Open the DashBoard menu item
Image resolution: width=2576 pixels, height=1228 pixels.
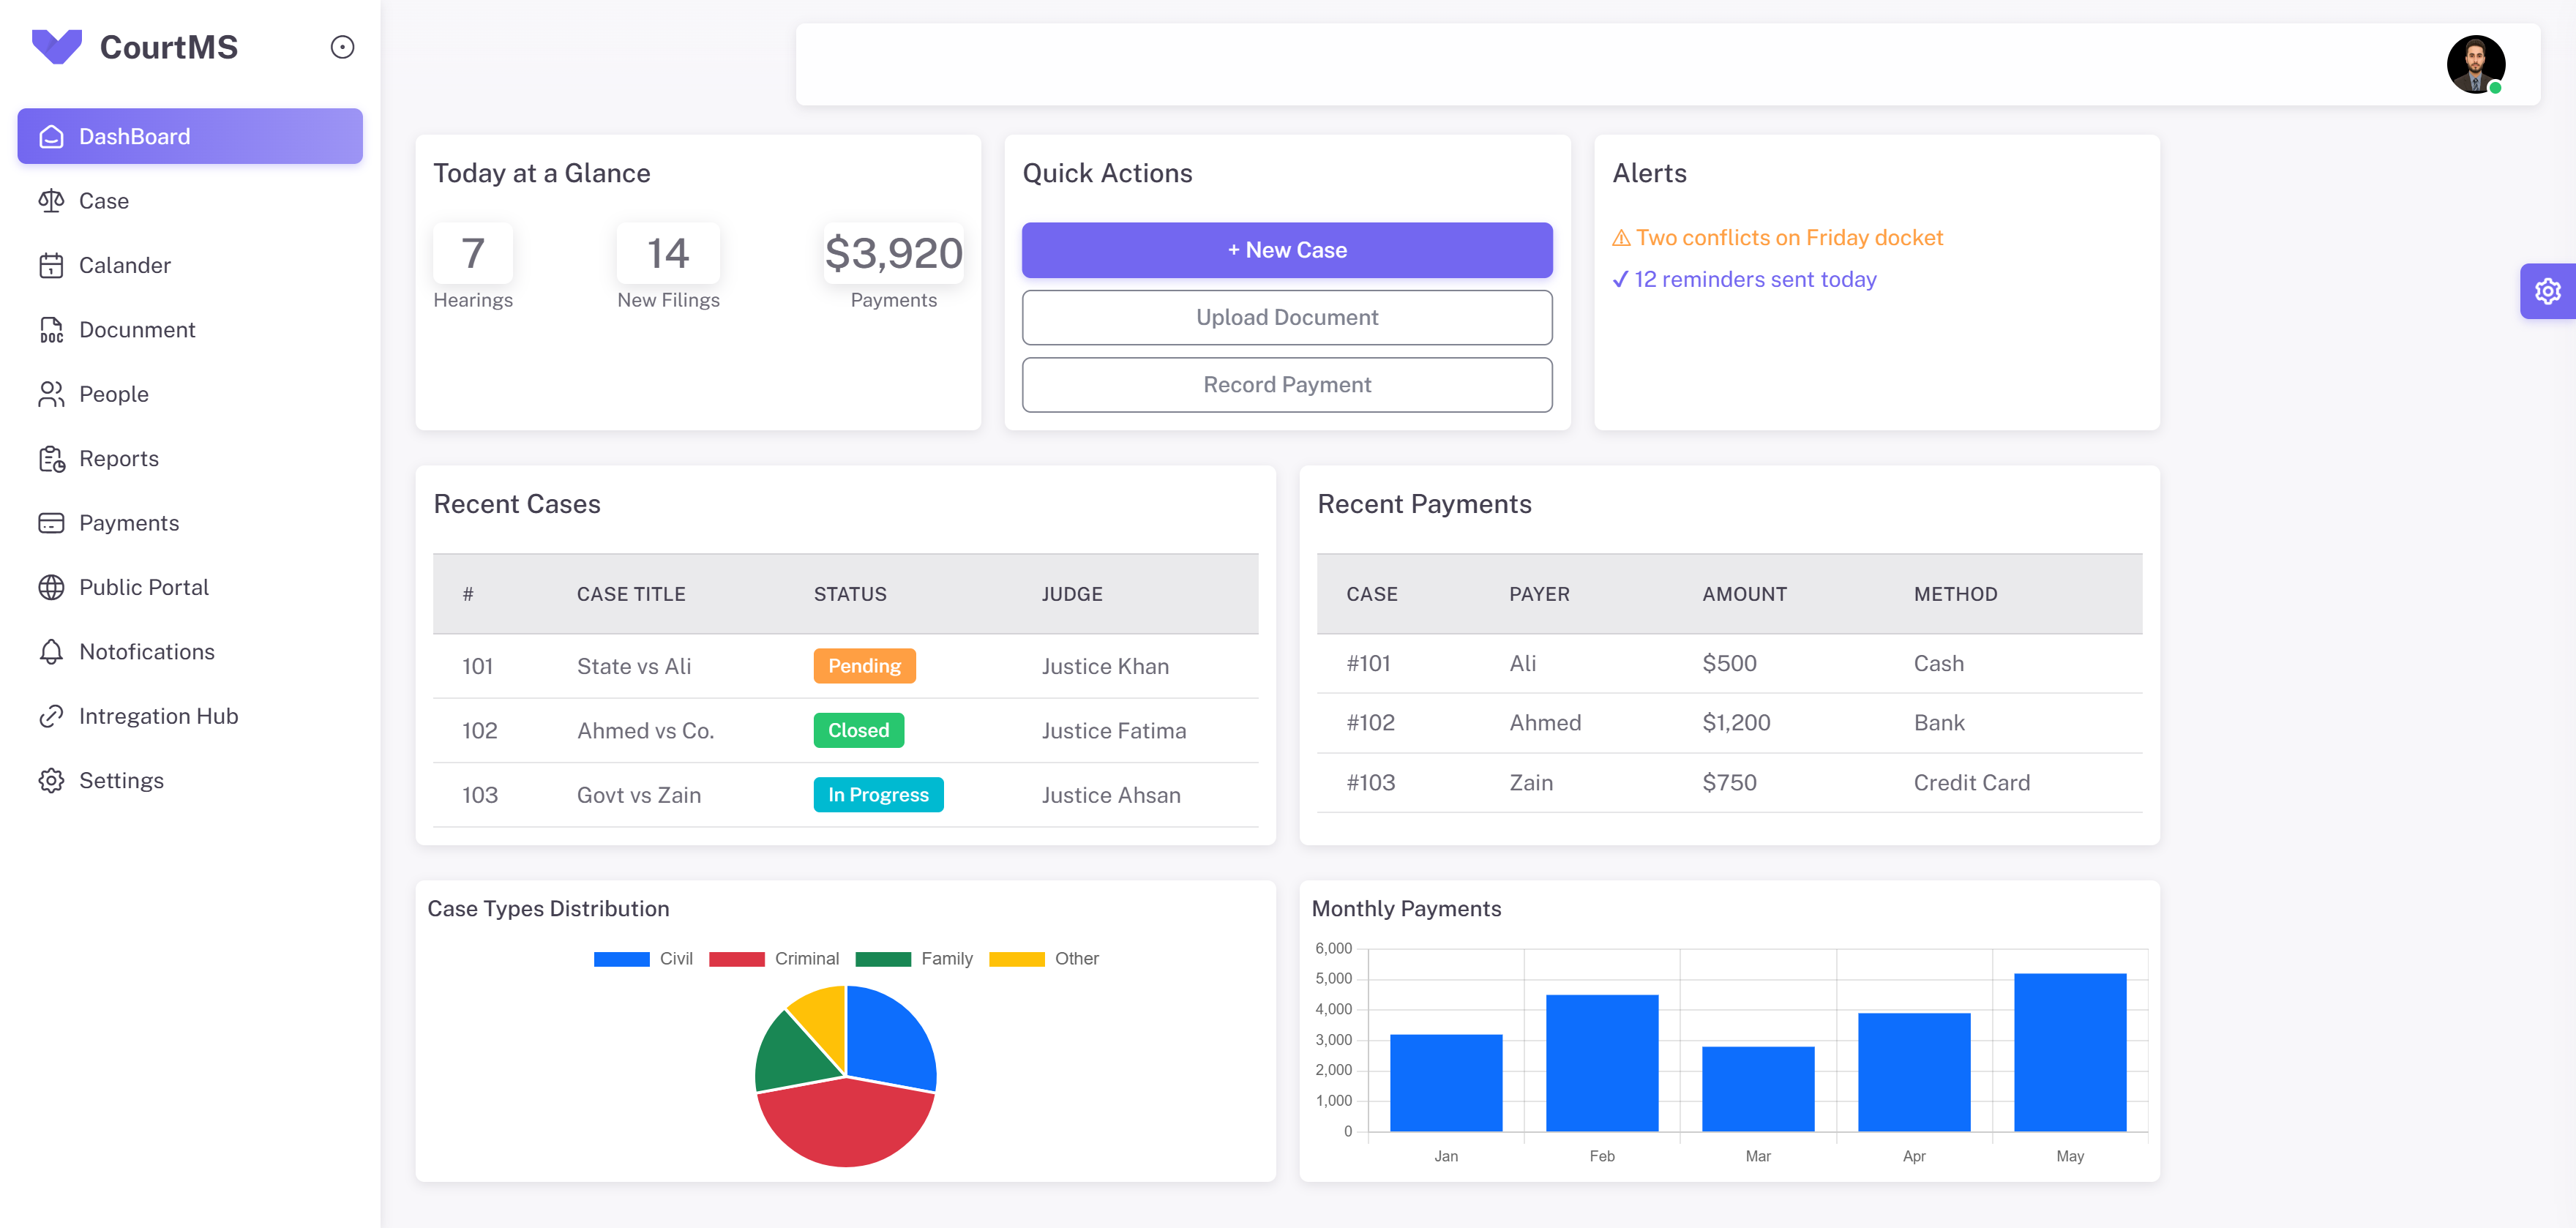pos(190,136)
